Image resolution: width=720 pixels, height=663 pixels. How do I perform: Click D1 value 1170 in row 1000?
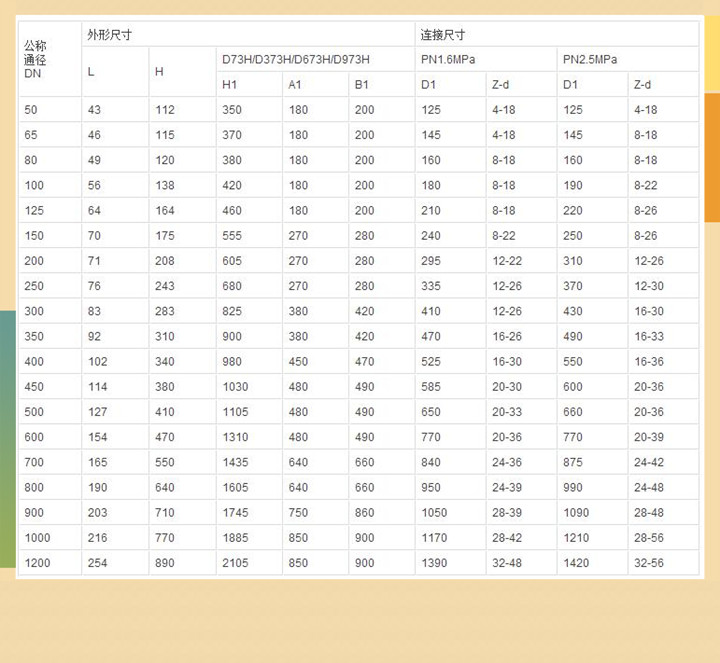(x=434, y=538)
